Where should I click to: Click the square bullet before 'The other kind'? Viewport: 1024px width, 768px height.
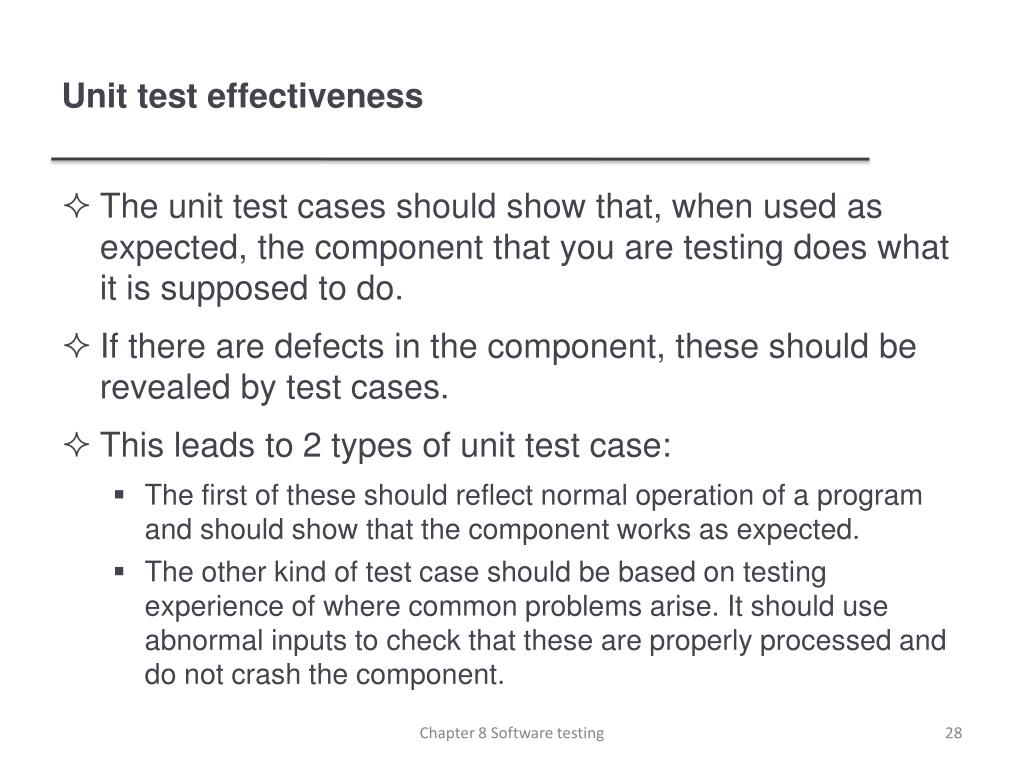coord(119,571)
